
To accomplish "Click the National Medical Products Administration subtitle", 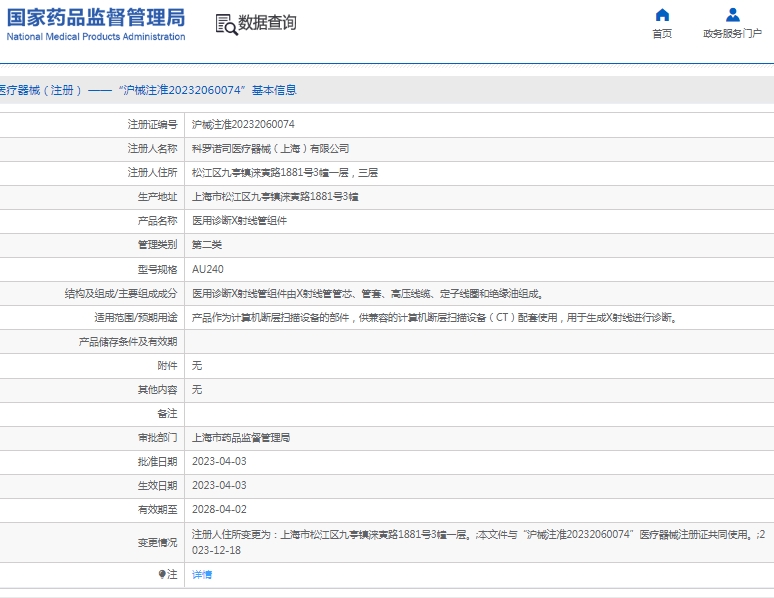I will point(96,37).
